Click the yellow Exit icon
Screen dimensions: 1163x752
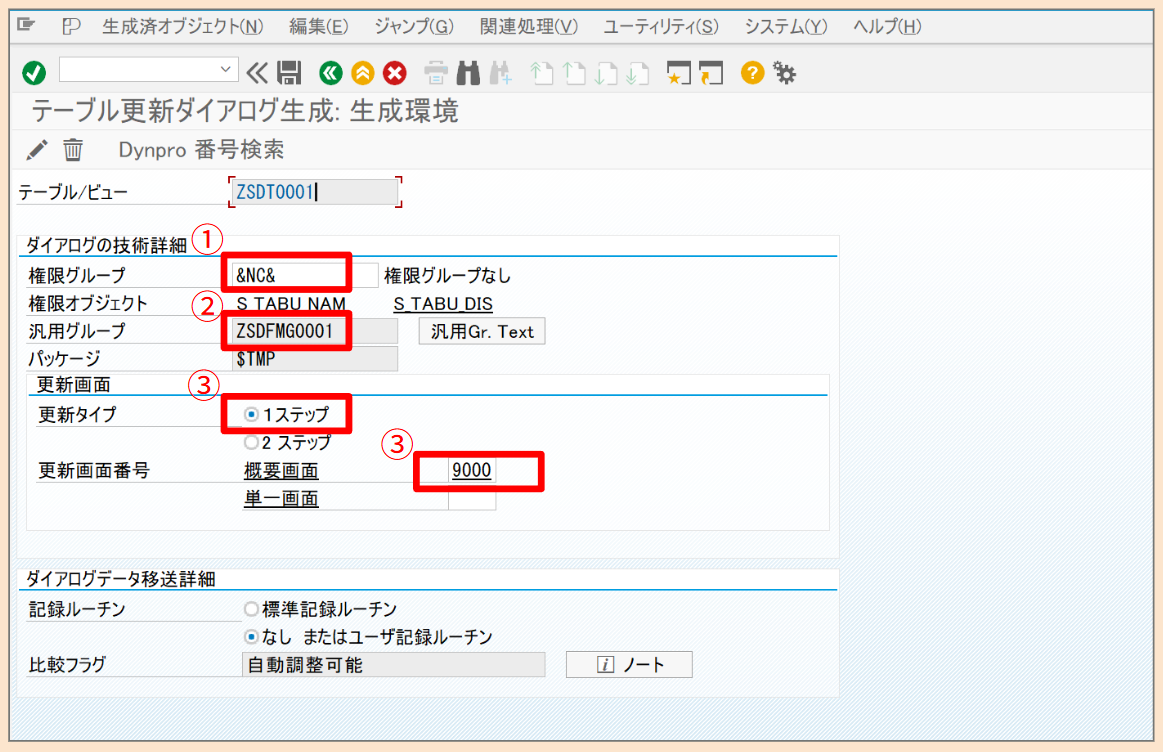point(362,73)
